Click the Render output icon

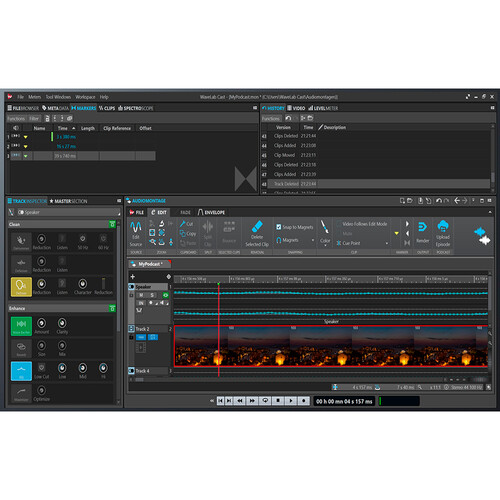422,227
